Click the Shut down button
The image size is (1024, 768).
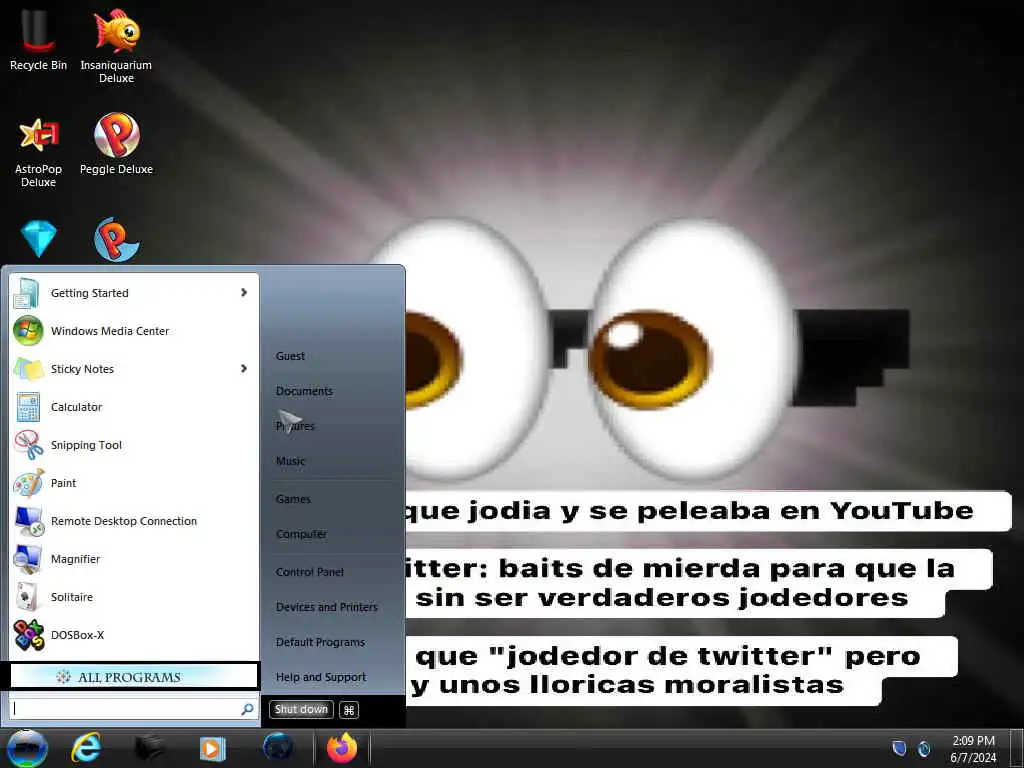point(301,709)
